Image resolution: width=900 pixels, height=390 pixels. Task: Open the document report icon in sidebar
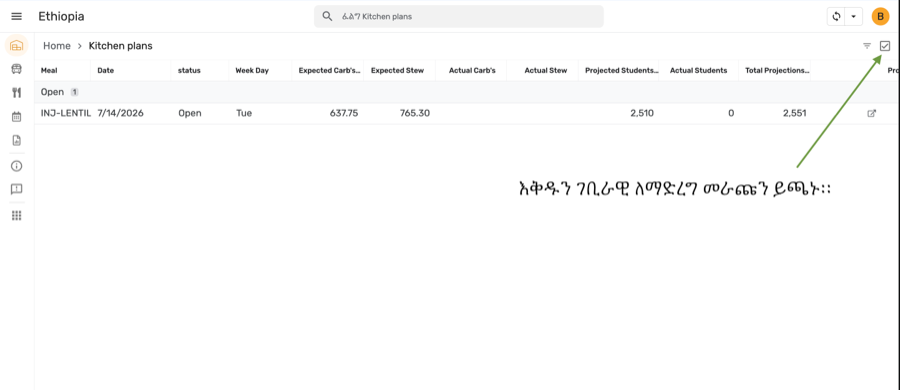click(x=17, y=140)
